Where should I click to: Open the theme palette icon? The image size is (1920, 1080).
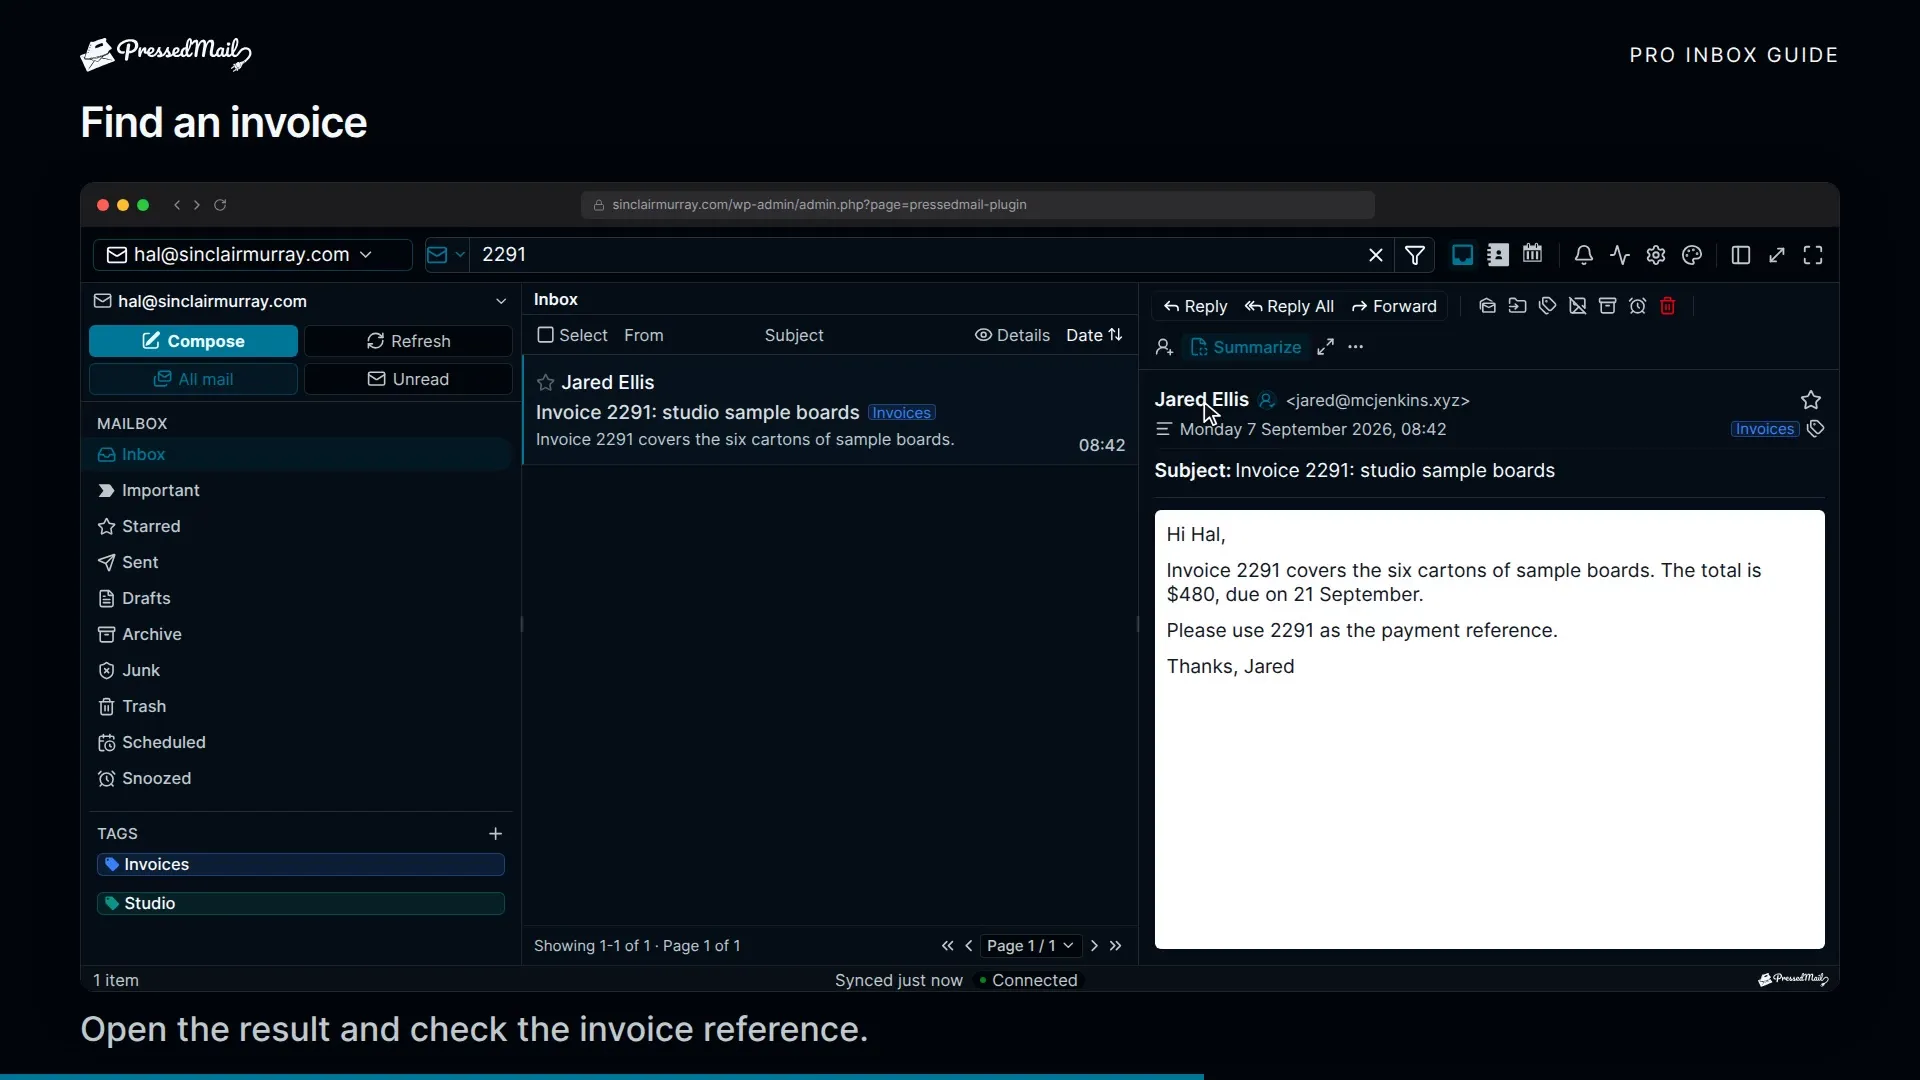[x=1692, y=255]
